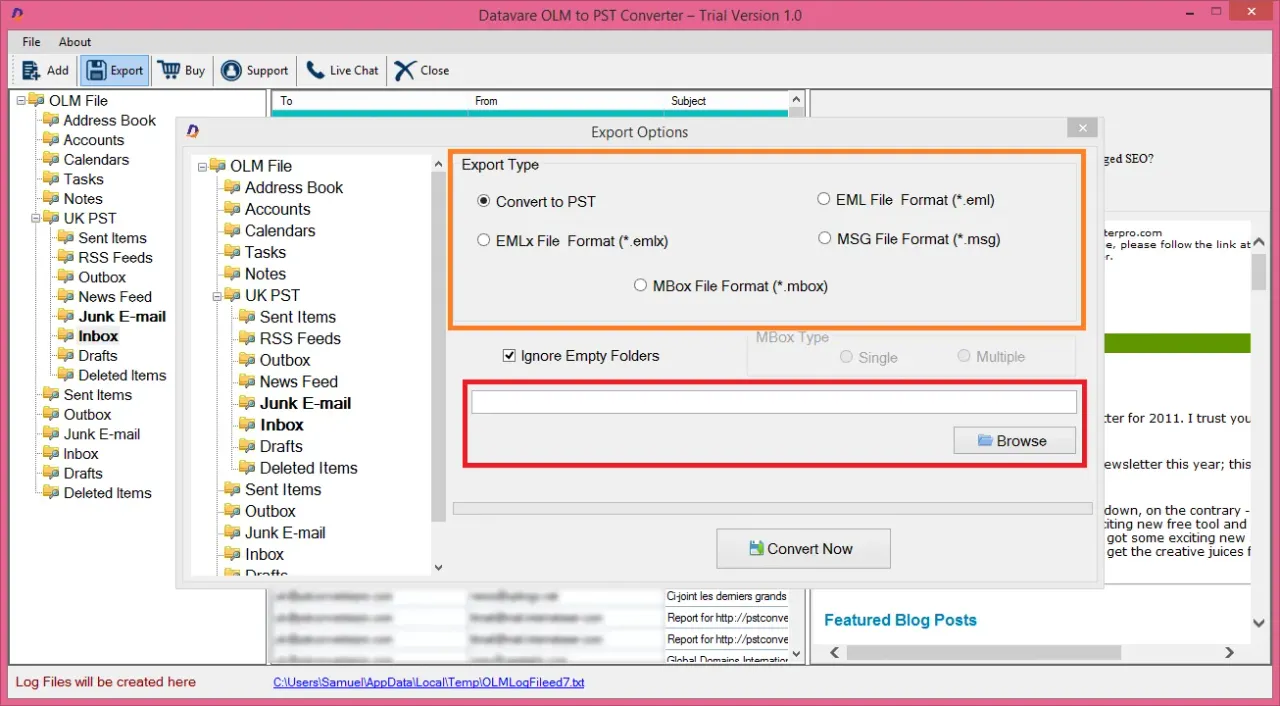Screen dimensions: 1280x706
Task: Collapse OLM File node in Export Options tree
Action: [x=203, y=166]
